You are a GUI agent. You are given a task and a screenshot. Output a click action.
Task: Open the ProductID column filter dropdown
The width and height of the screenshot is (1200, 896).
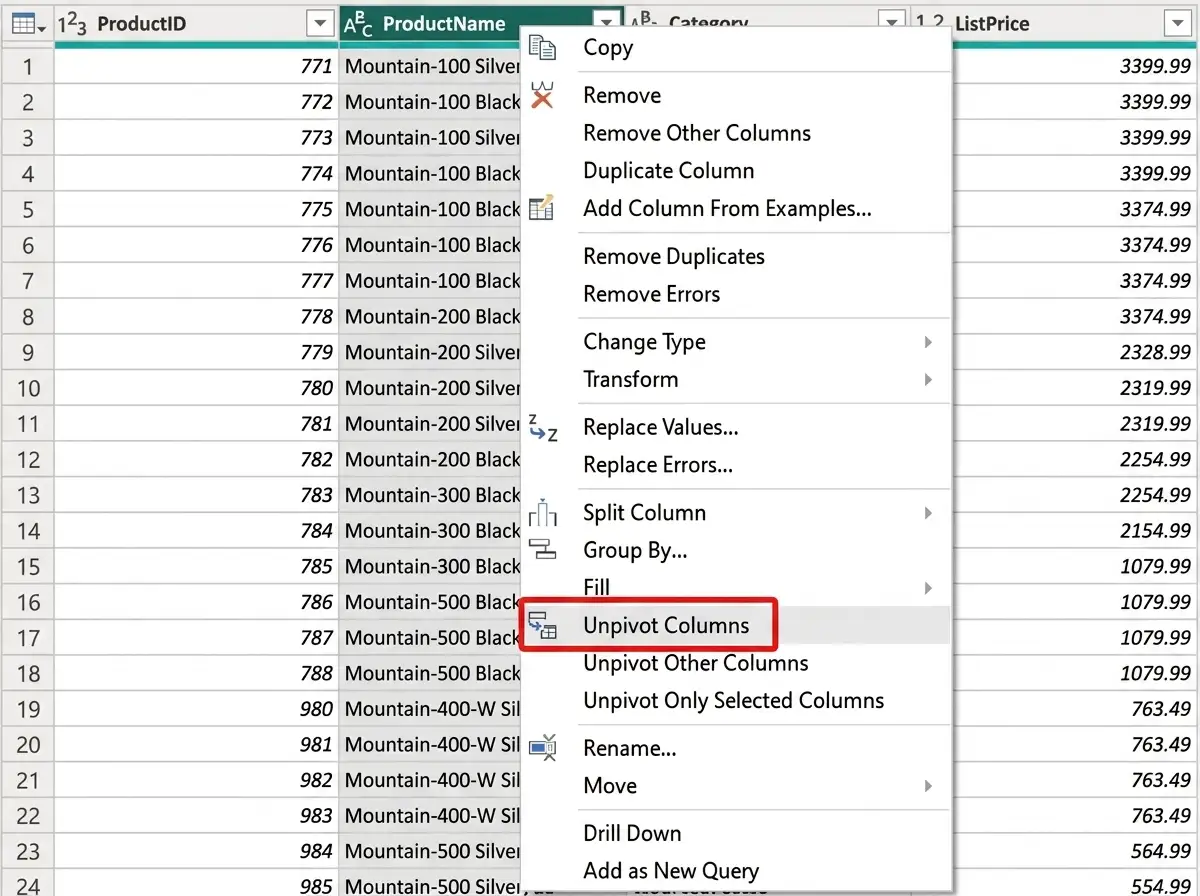(x=320, y=24)
